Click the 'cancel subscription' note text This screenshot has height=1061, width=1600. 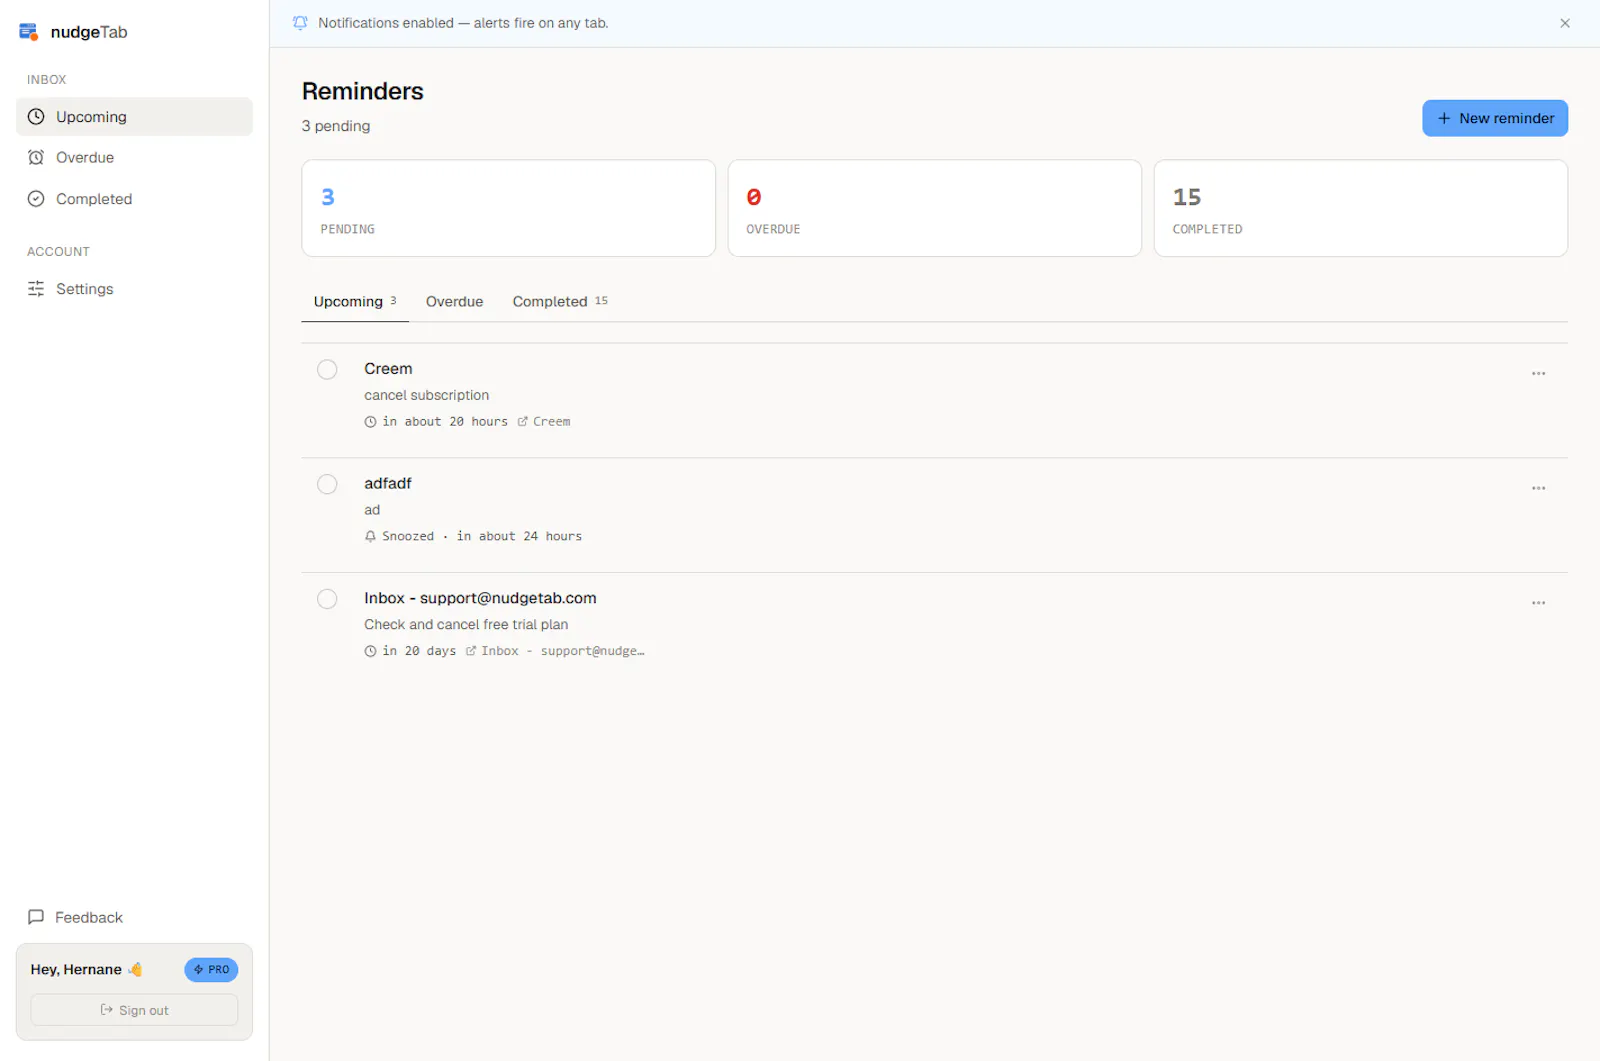427,396
